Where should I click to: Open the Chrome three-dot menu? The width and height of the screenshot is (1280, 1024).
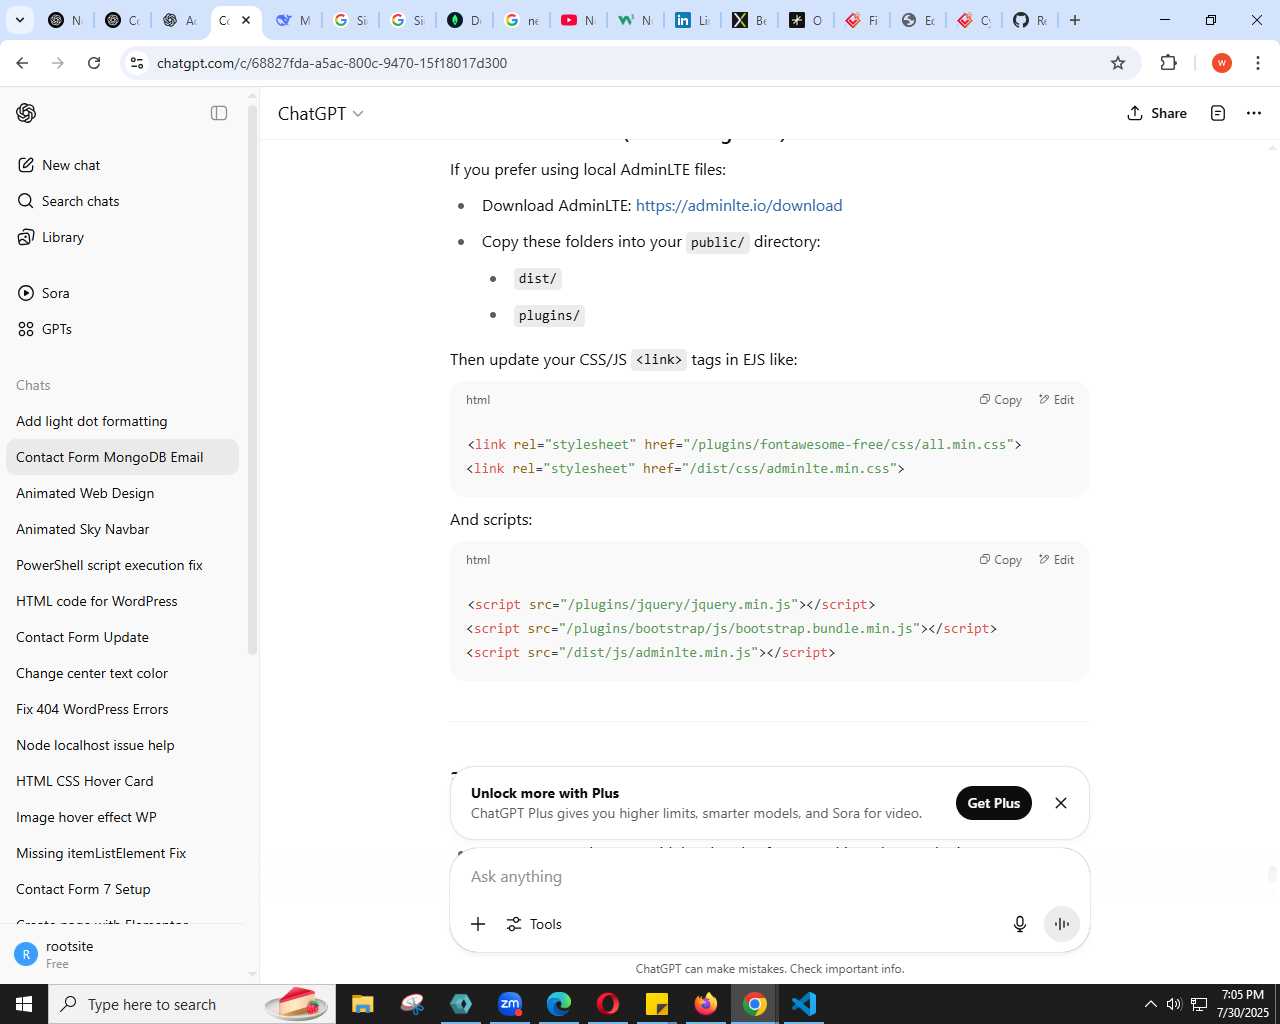click(1258, 63)
